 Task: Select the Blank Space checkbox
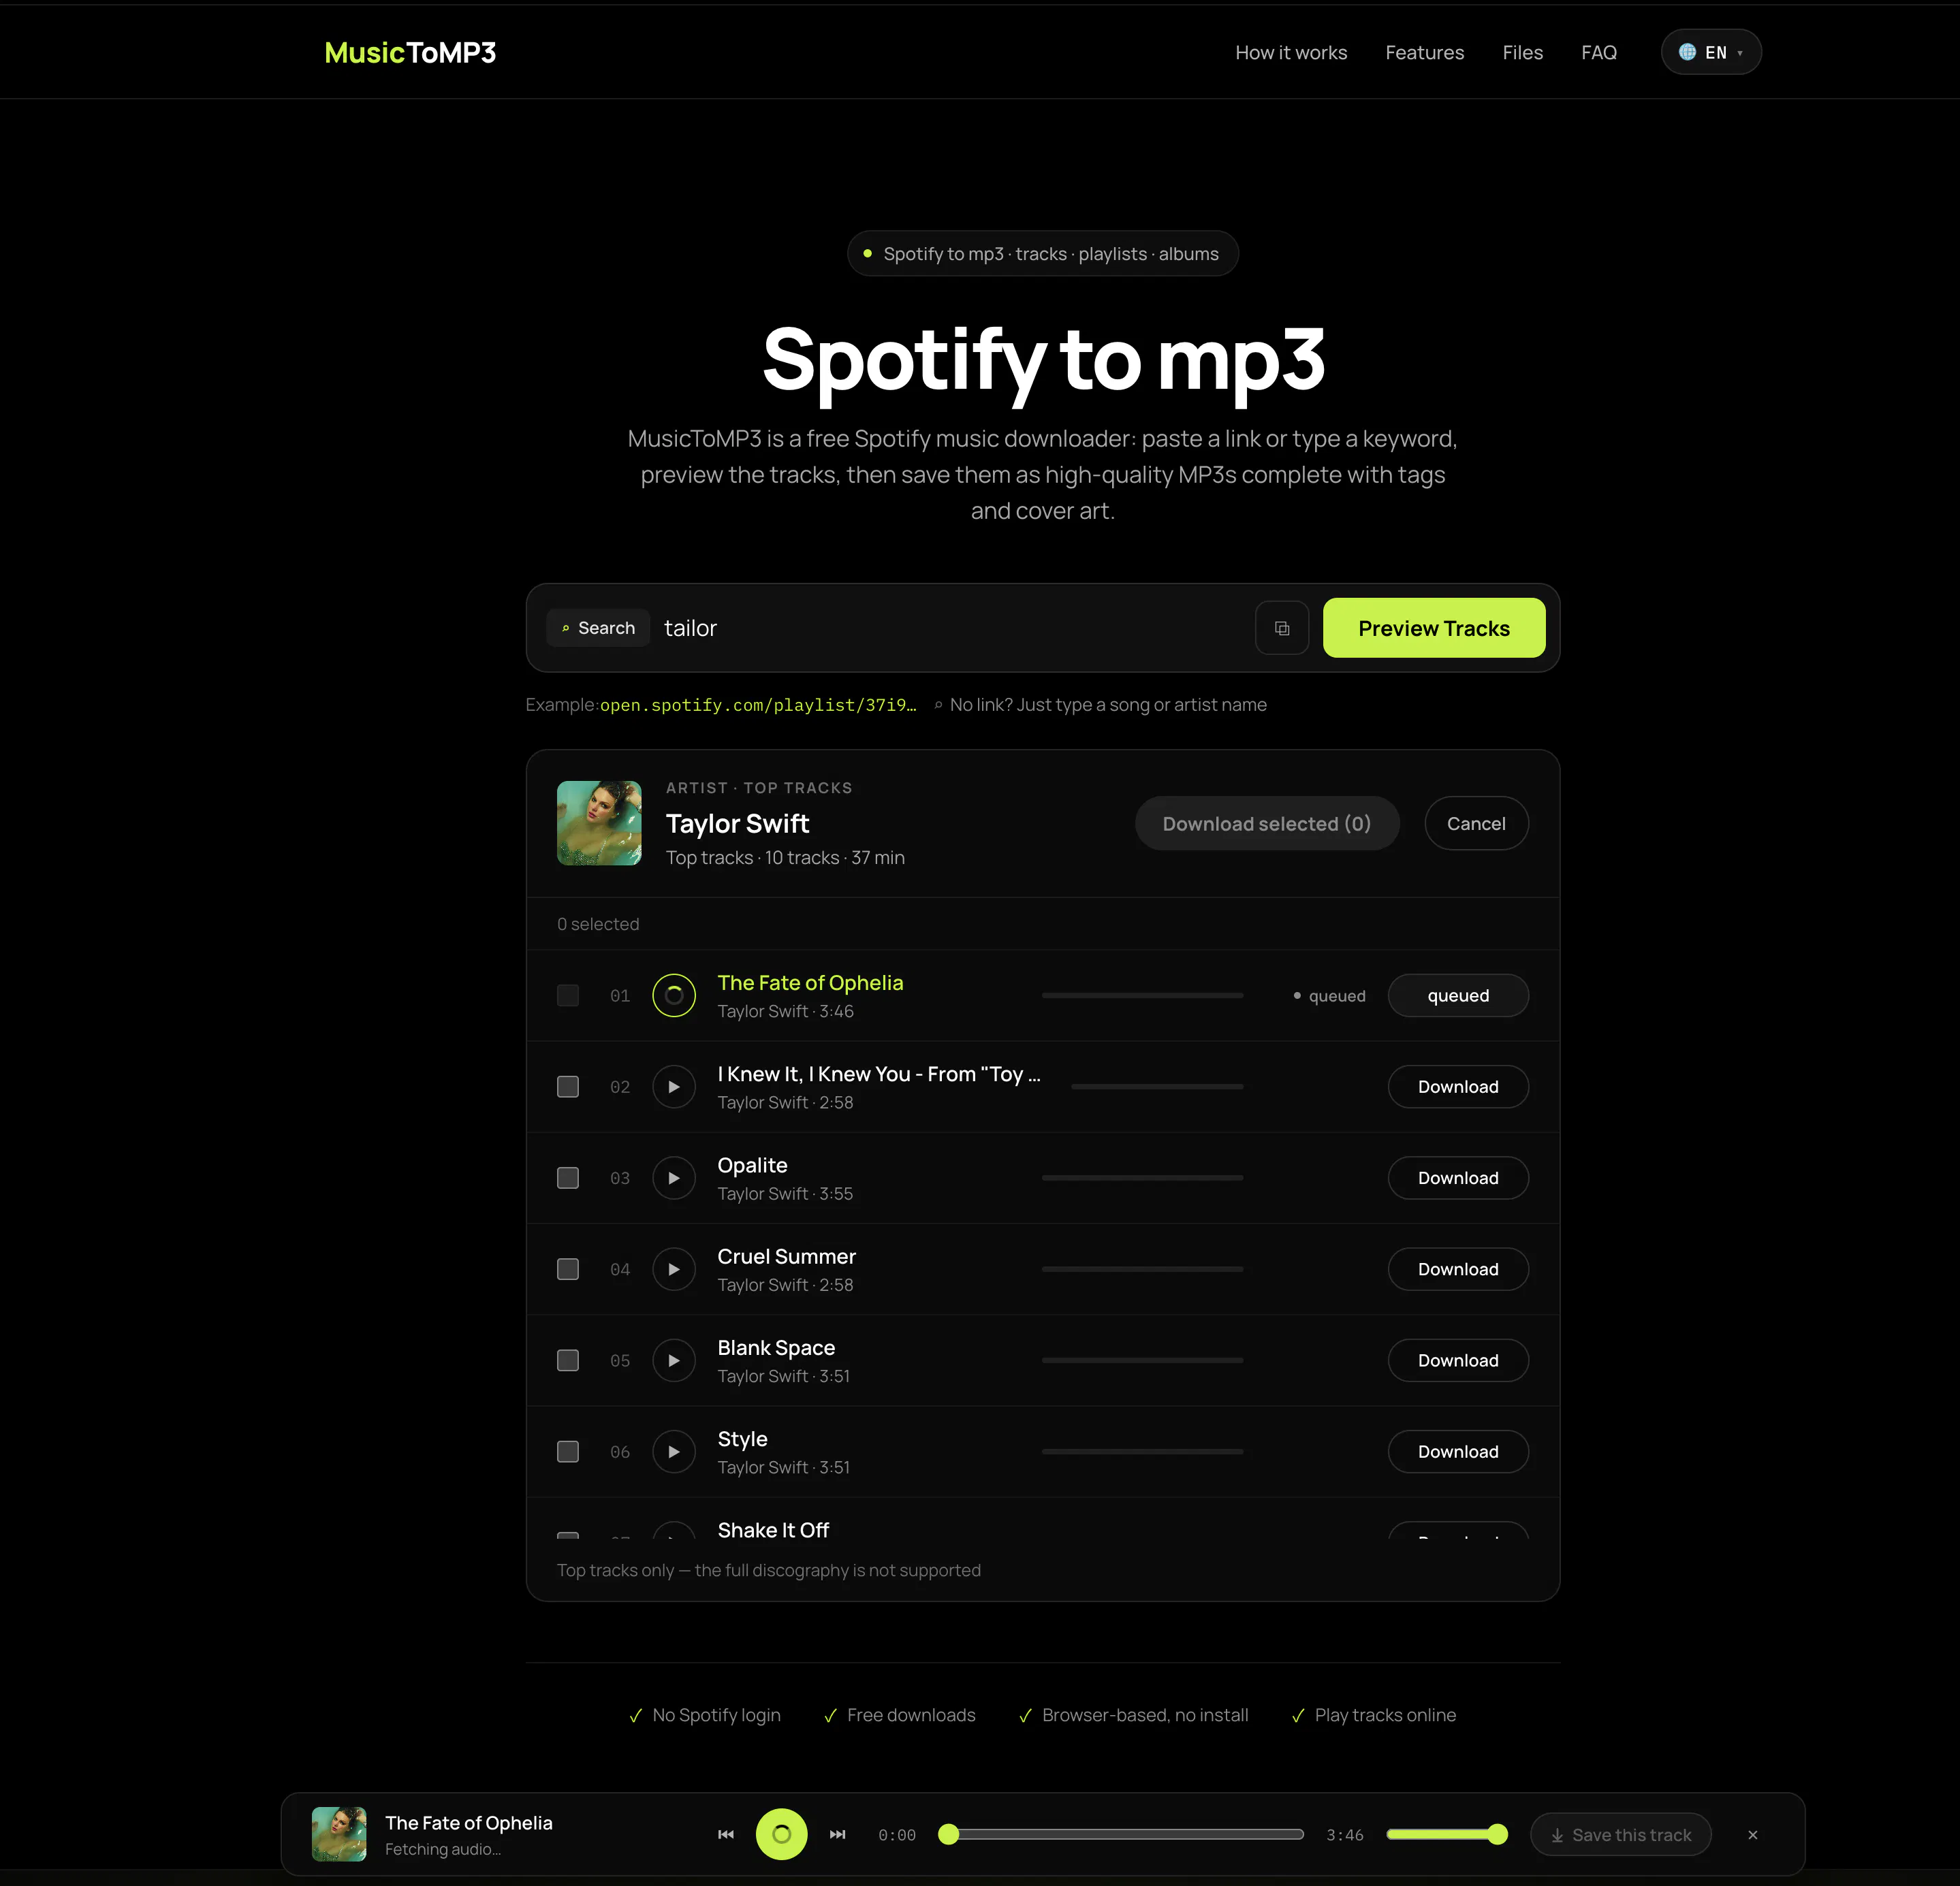tap(568, 1360)
